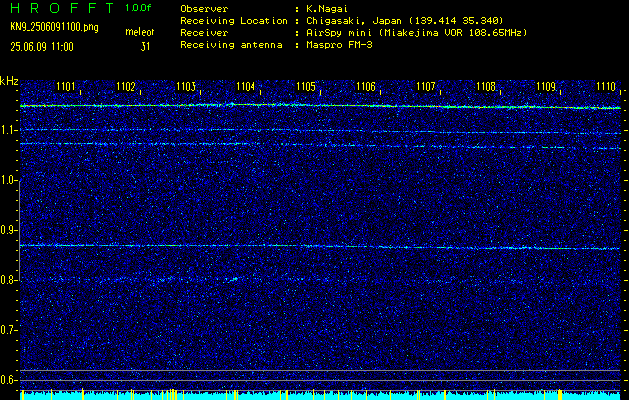629x400 pixels.
Task: Click the 0.6 frequency axis label
Action: [x=8, y=380]
